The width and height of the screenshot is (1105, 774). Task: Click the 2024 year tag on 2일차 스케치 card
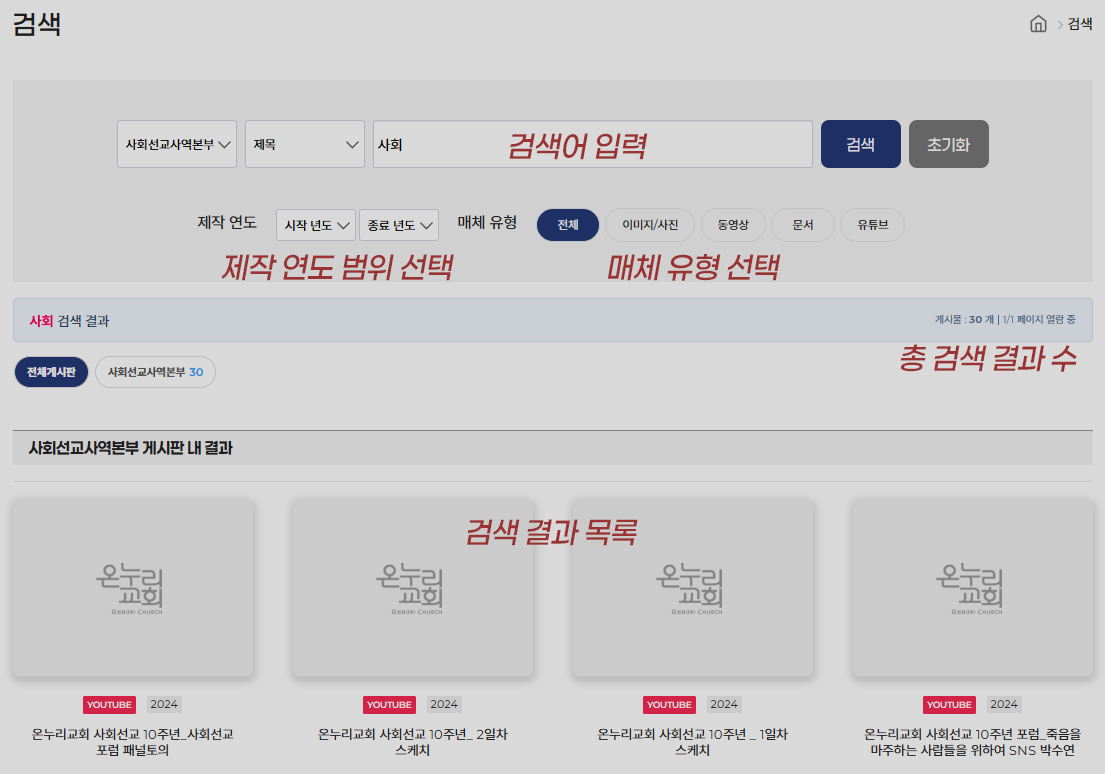click(x=444, y=704)
